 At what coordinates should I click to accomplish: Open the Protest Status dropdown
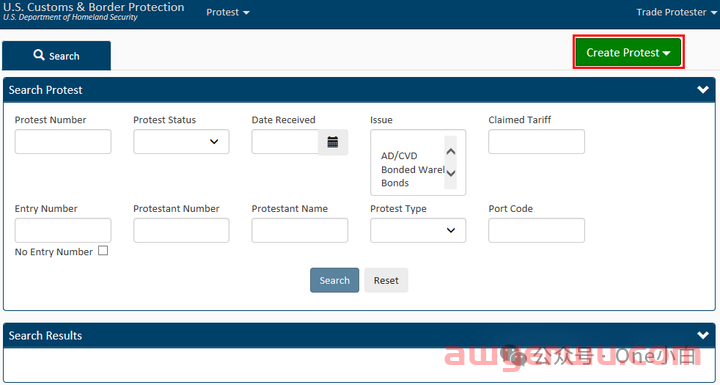click(181, 142)
